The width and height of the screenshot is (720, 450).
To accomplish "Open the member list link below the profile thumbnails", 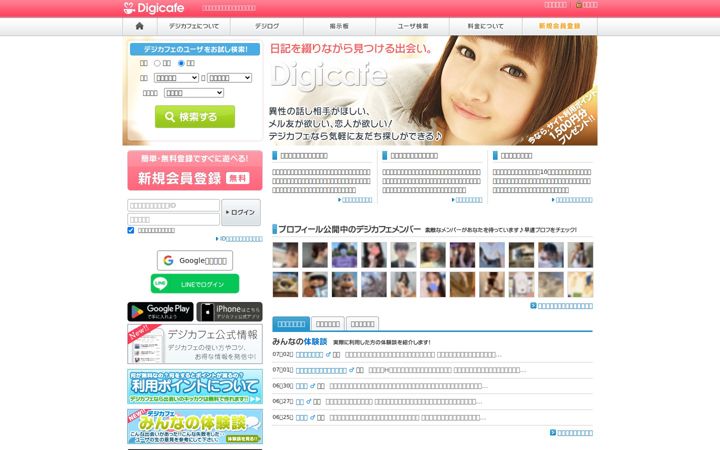I will tap(565, 306).
